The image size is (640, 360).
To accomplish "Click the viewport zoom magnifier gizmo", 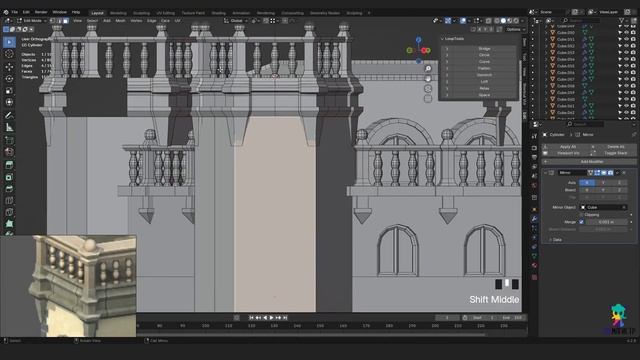I will pos(428,69).
